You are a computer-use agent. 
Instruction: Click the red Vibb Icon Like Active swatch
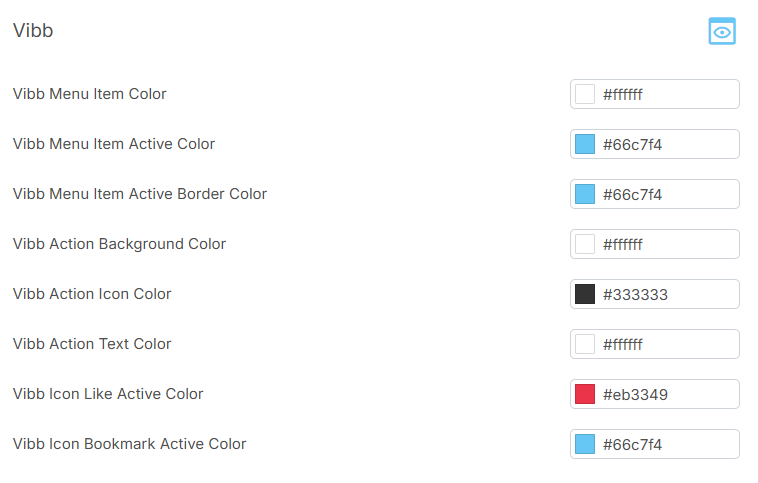(x=585, y=394)
